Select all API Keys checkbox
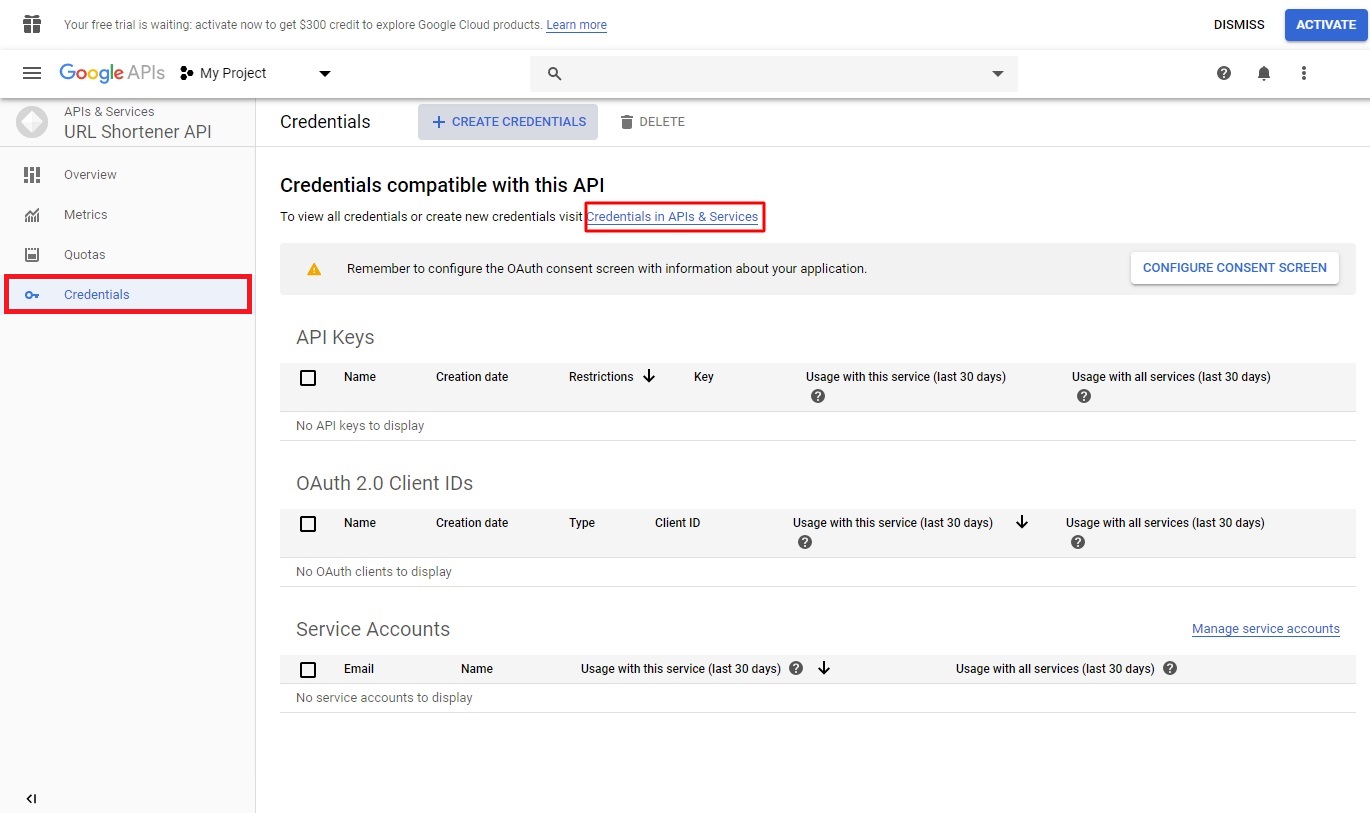The height and width of the screenshot is (813, 1370). pos(308,378)
